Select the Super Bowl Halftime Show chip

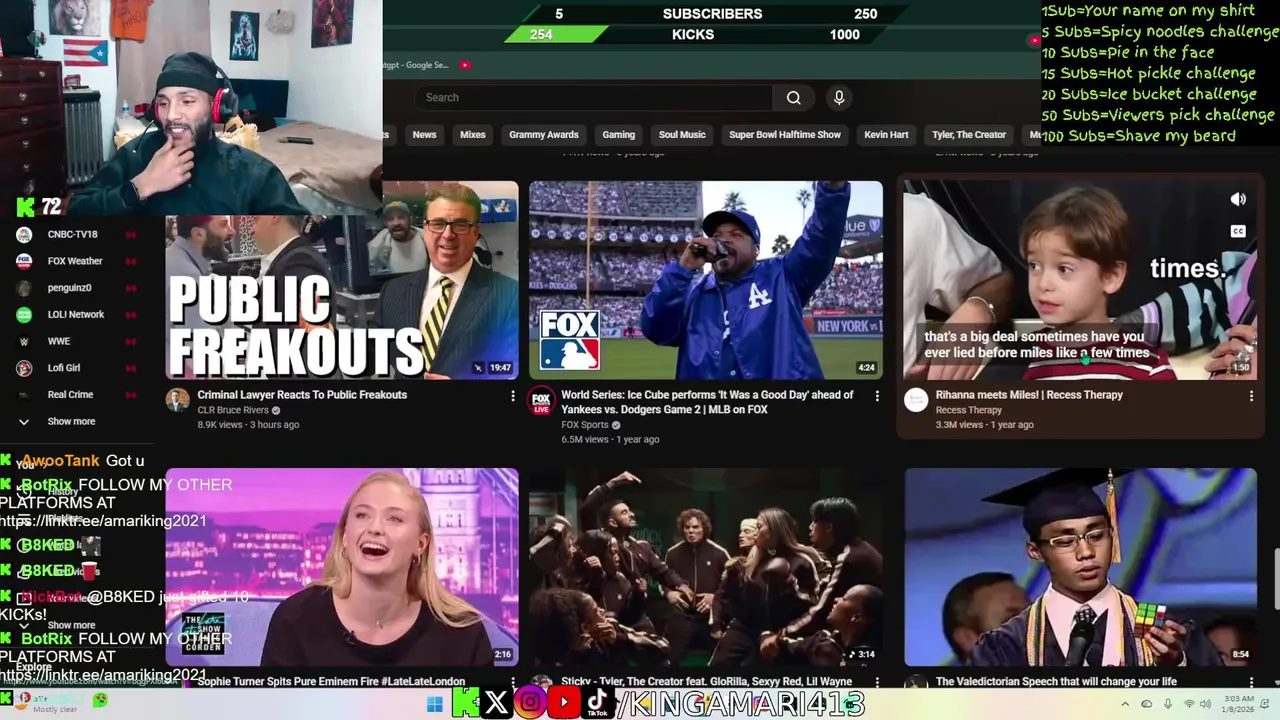point(785,134)
